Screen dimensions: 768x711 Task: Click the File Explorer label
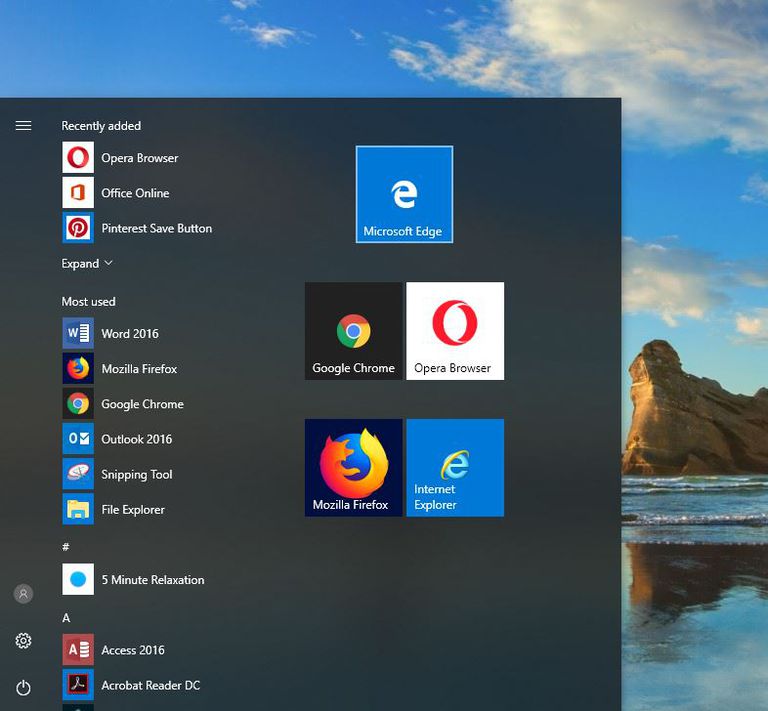coord(133,510)
